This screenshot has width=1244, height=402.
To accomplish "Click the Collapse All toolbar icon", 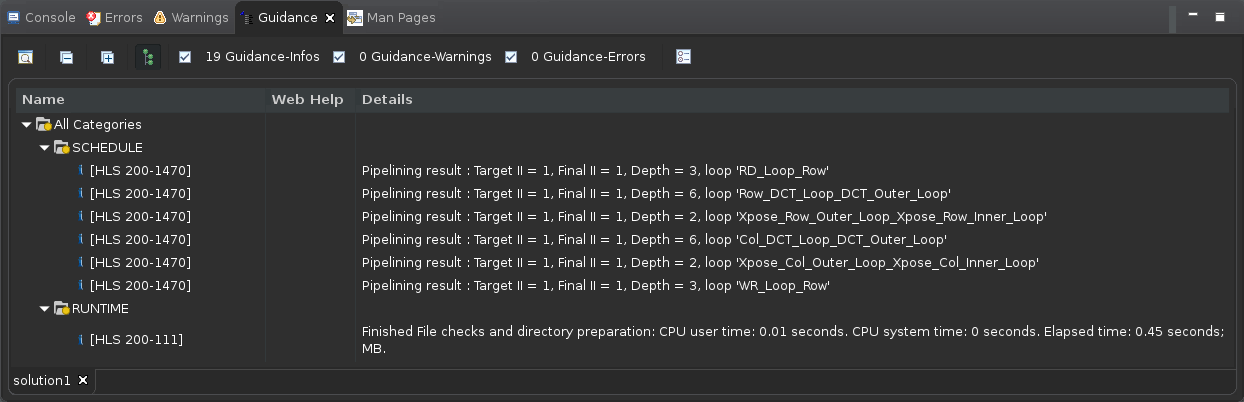I will (66, 57).
